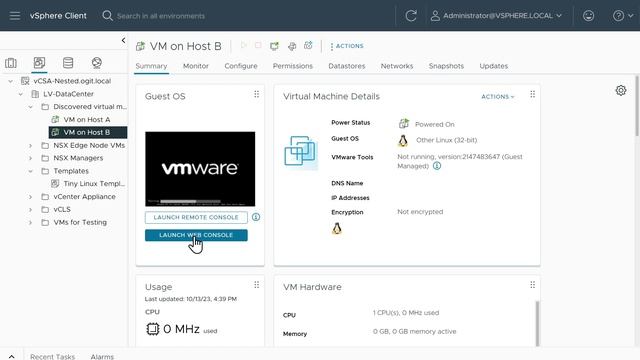Switch to Networking inventory view
The height and width of the screenshot is (360, 640).
pyautogui.click(x=97, y=63)
